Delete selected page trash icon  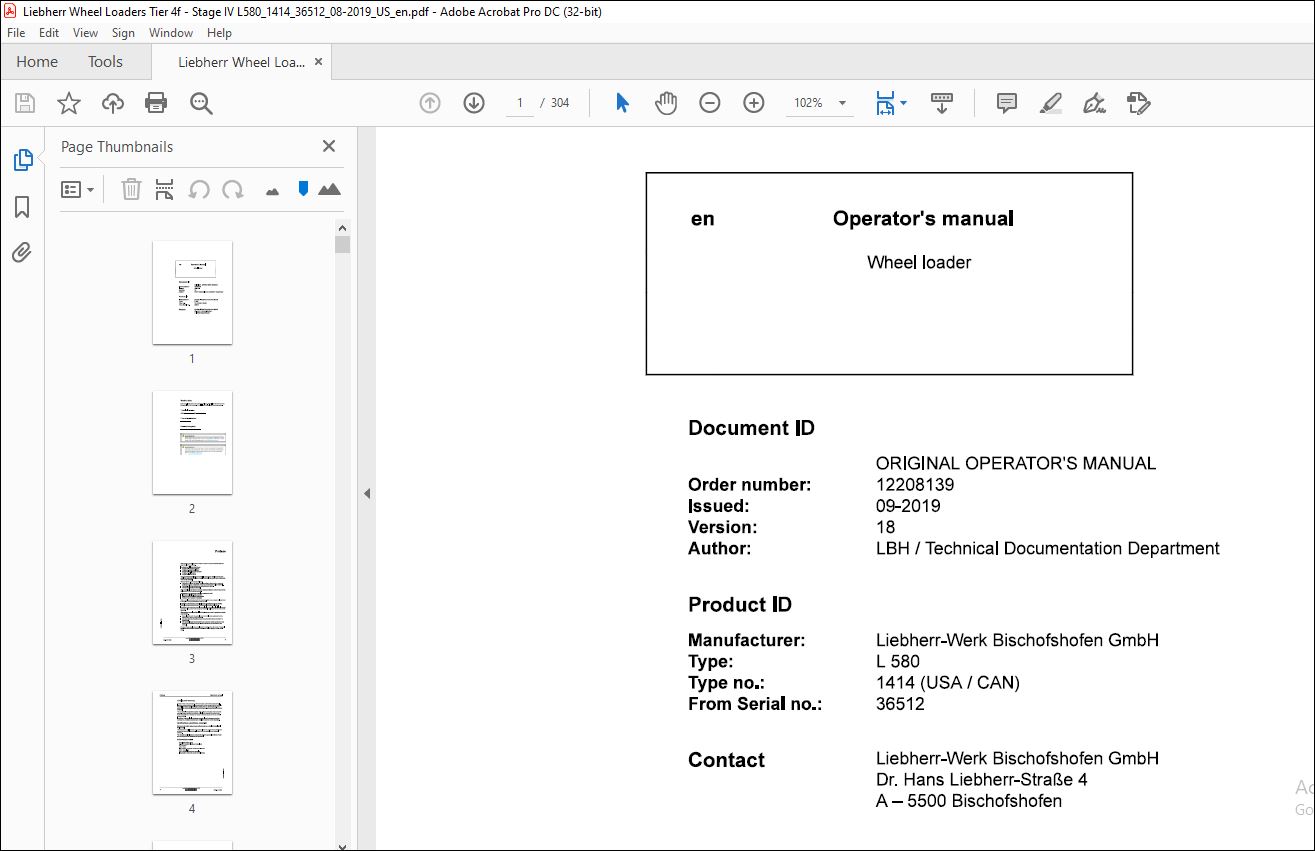[131, 189]
